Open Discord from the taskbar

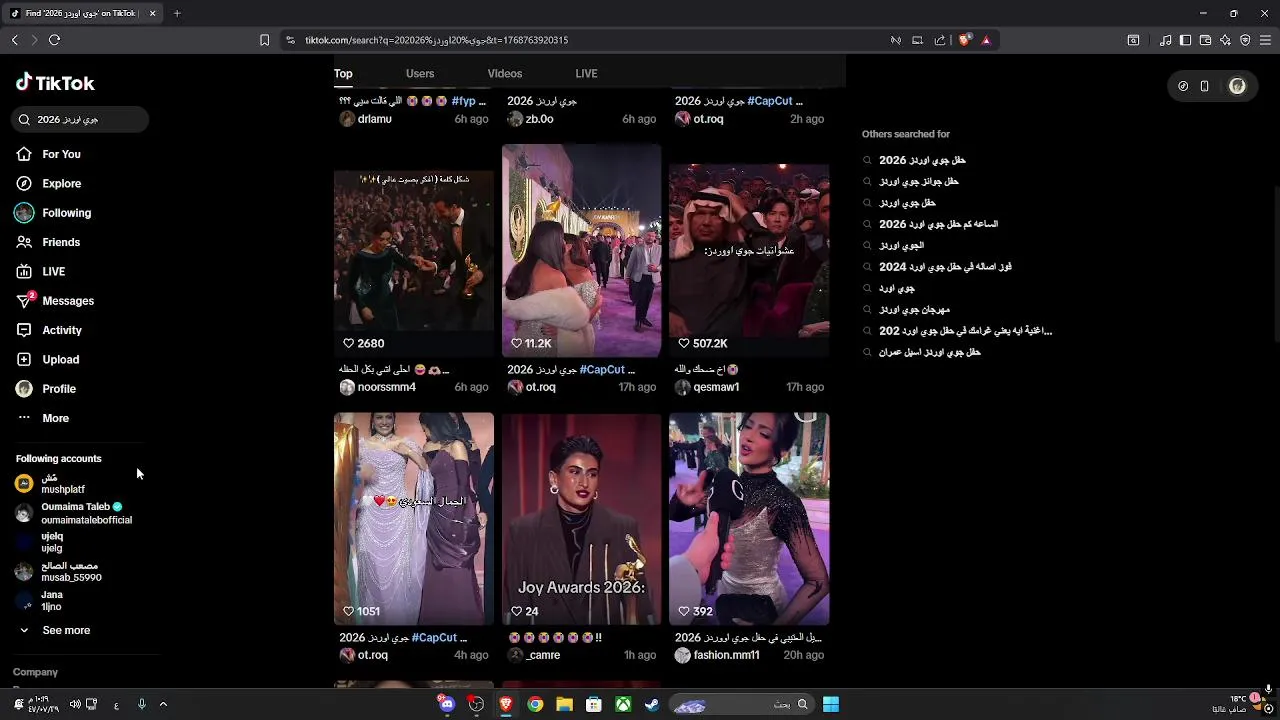[447, 704]
